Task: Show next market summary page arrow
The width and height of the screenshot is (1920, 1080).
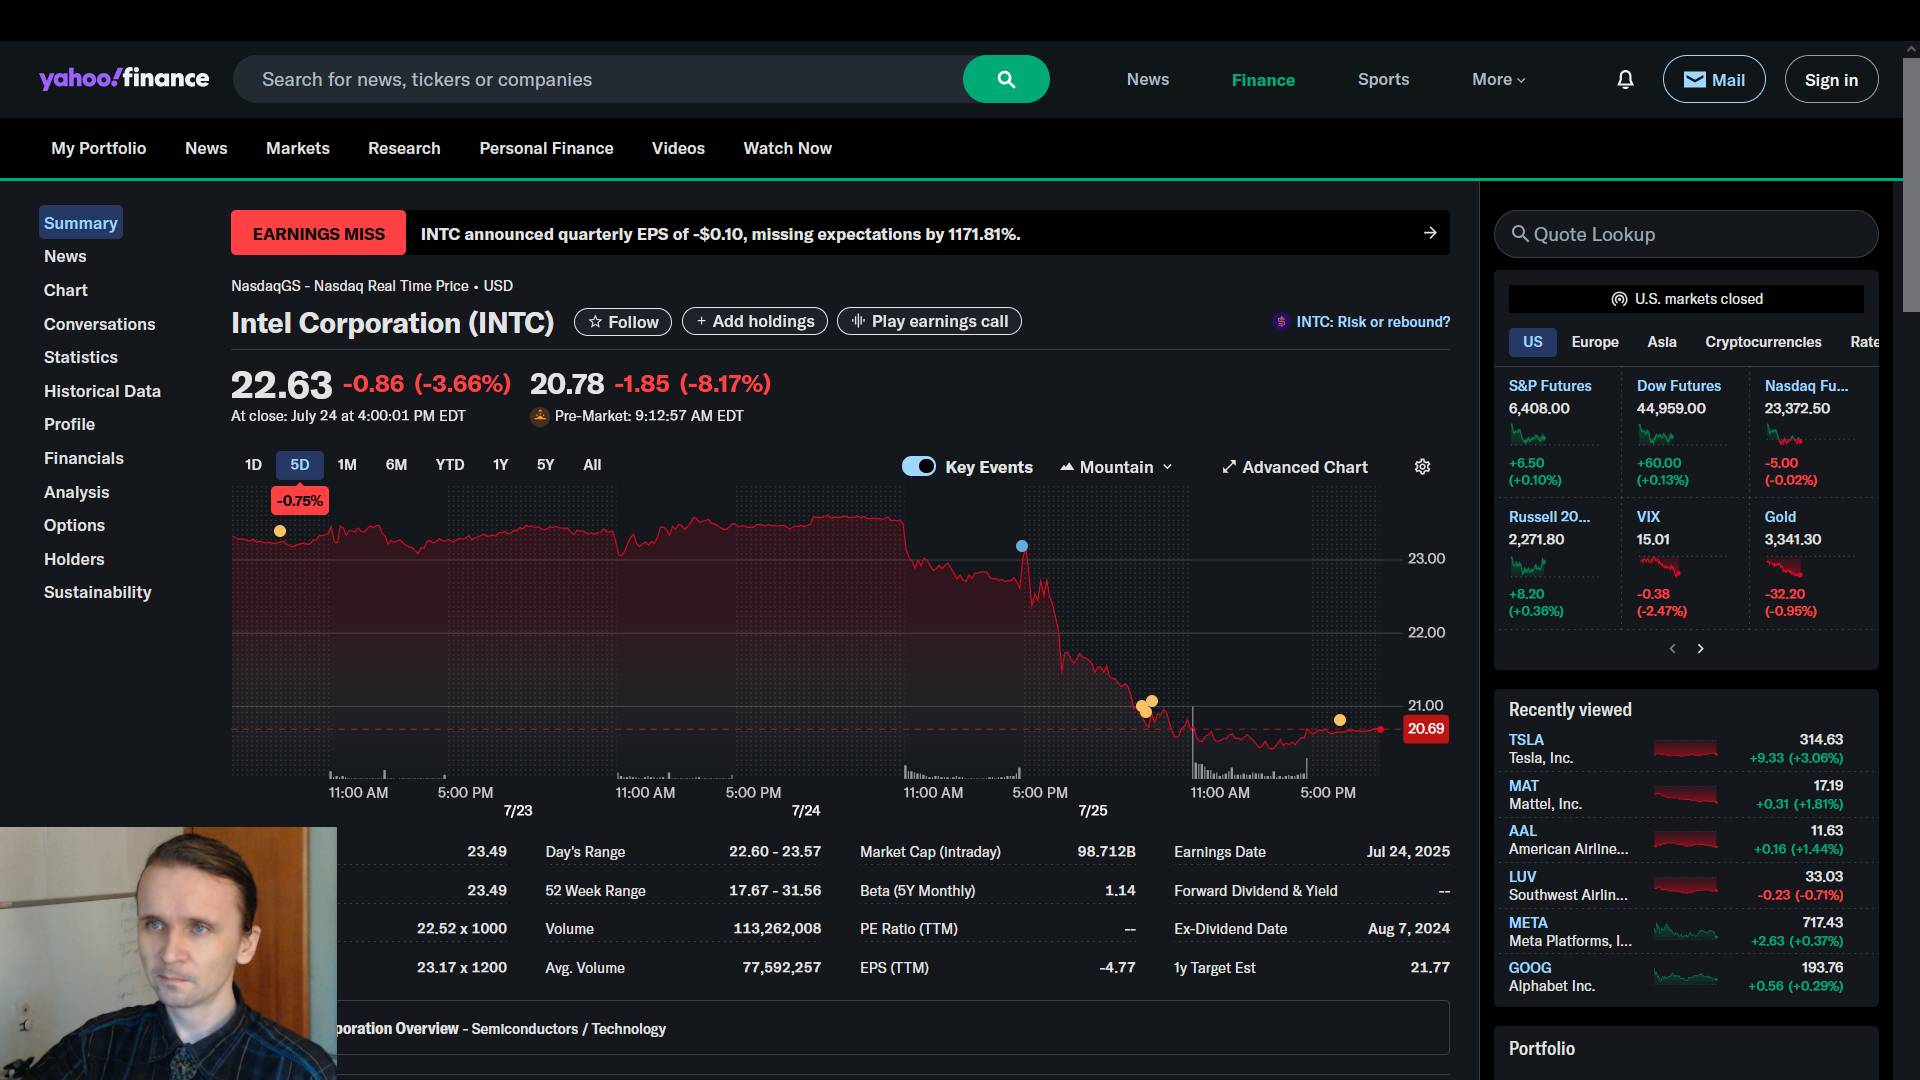Action: pyautogui.click(x=1700, y=649)
